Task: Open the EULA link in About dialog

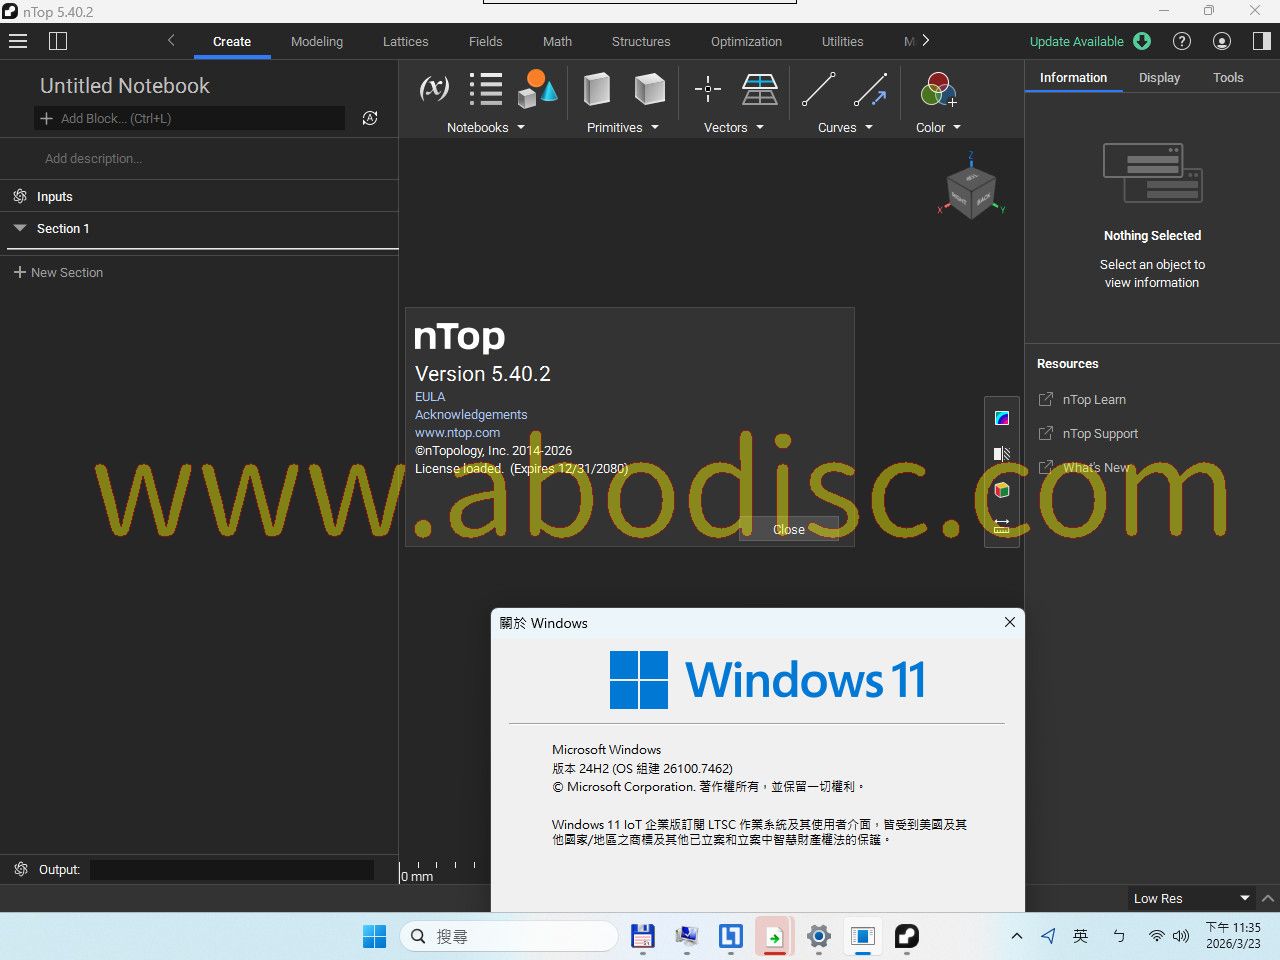Action: (430, 397)
